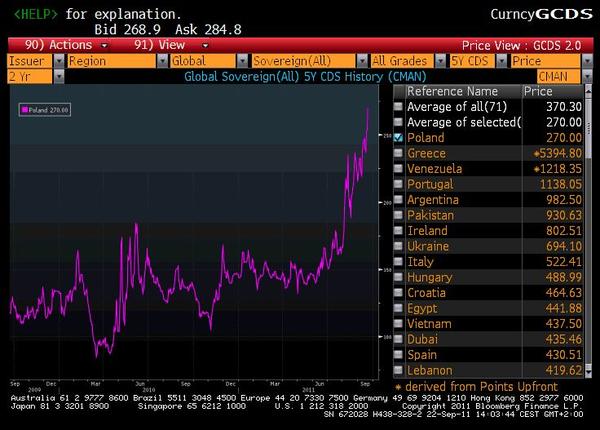Click the Sovereign(All) filter field

point(304,61)
